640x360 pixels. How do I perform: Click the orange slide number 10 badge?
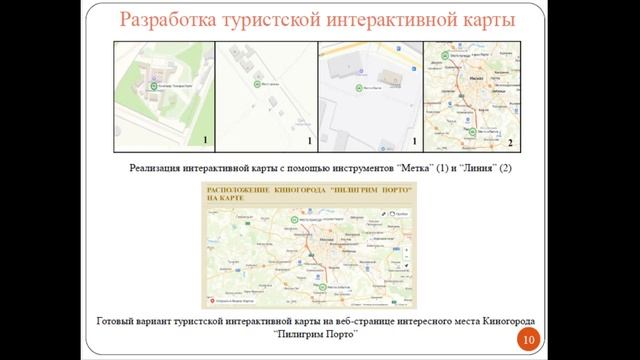point(529,339)
